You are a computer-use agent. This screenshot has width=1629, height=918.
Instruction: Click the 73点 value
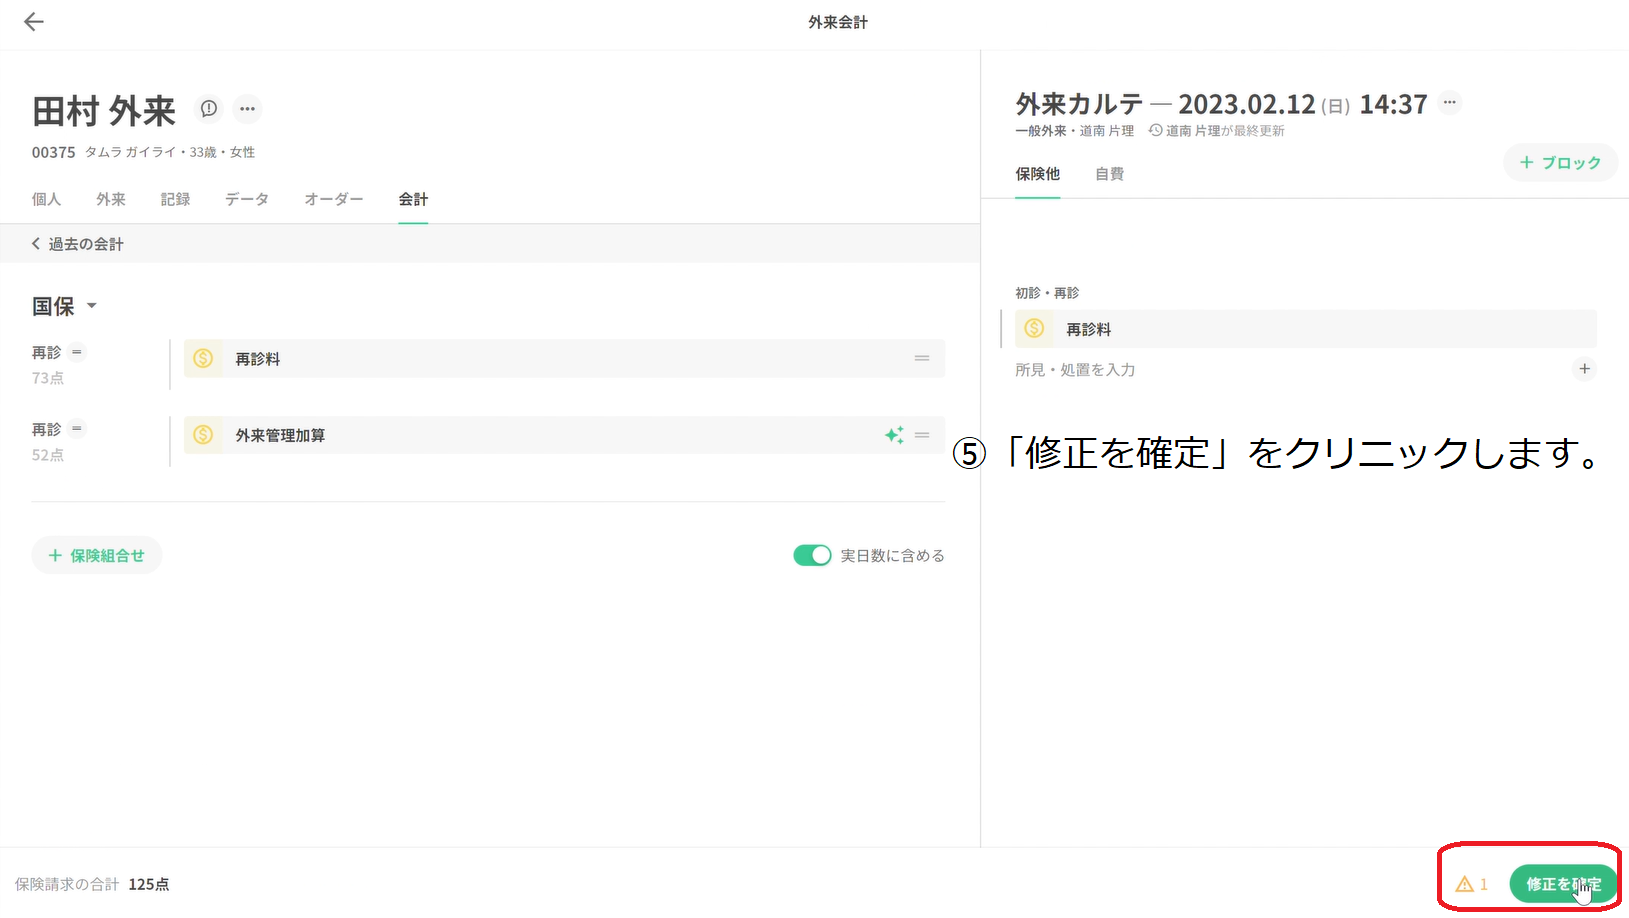pos(48,378)
